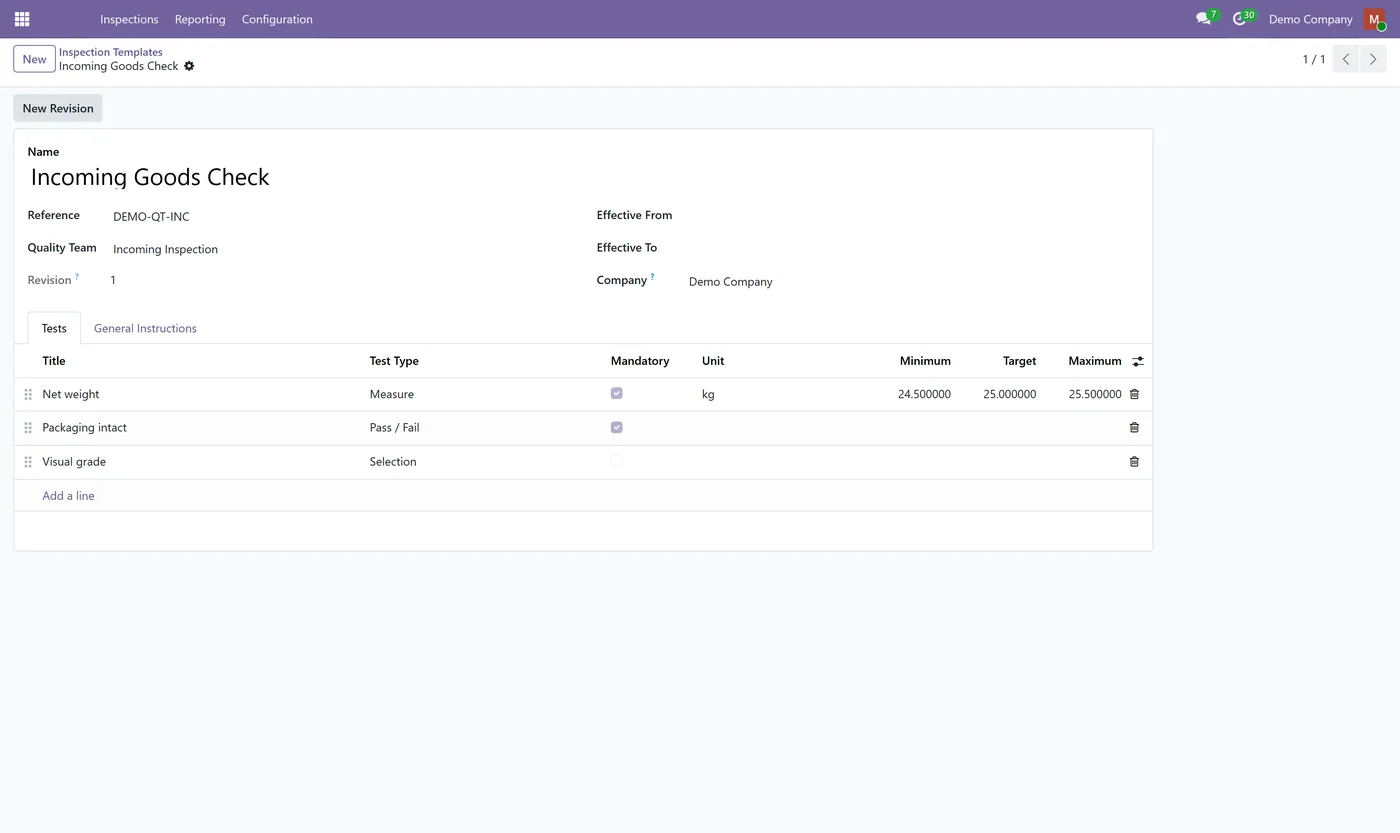Open Test Type dropdown showing Pass / Fail

click(x=484, y=427)
